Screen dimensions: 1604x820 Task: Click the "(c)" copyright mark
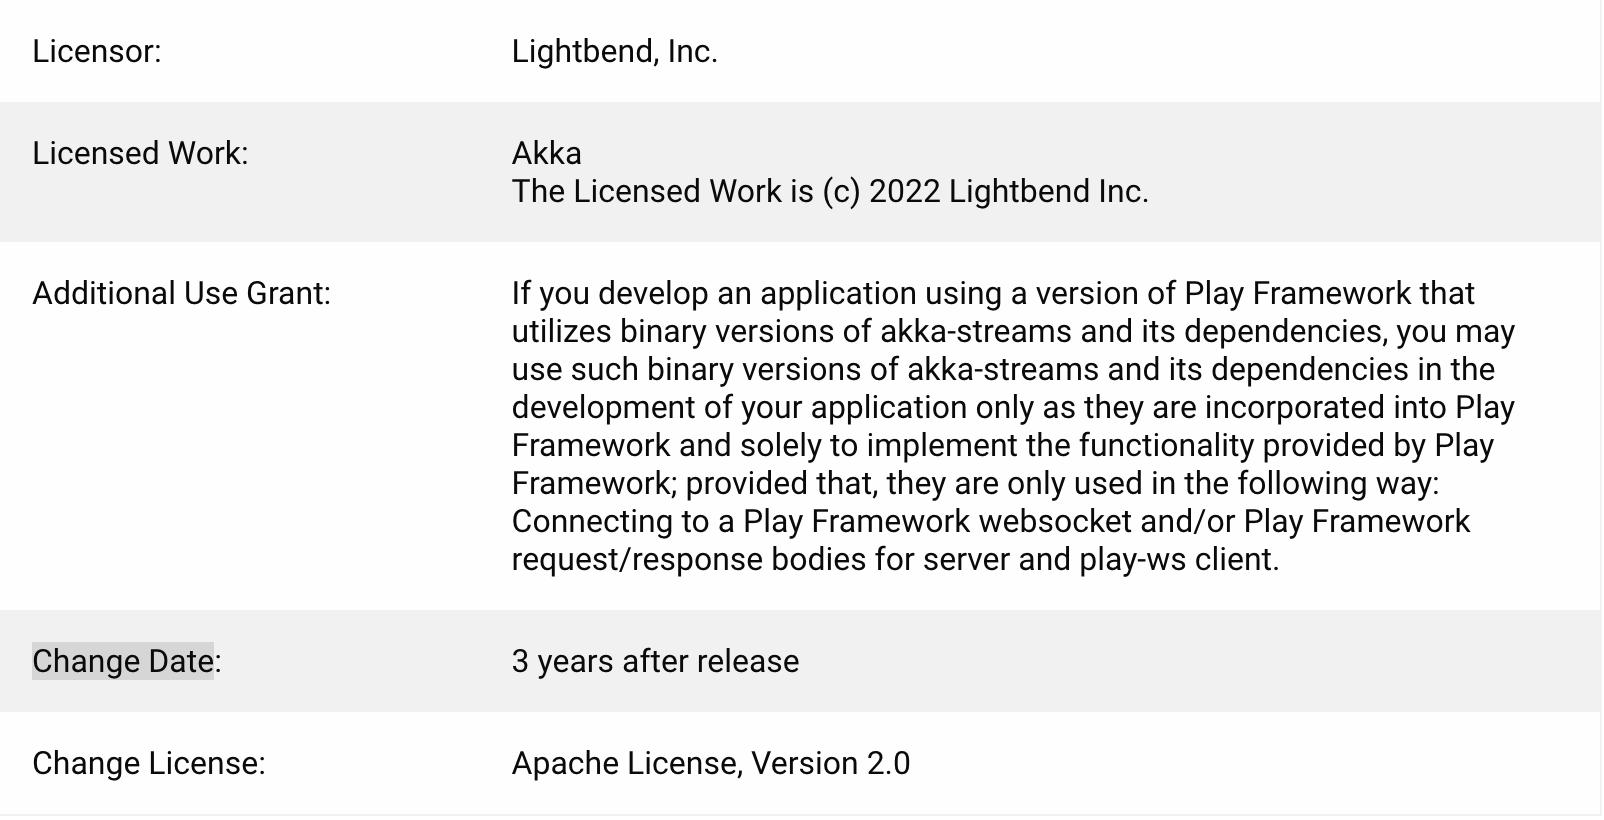click(x=841, y=191)
